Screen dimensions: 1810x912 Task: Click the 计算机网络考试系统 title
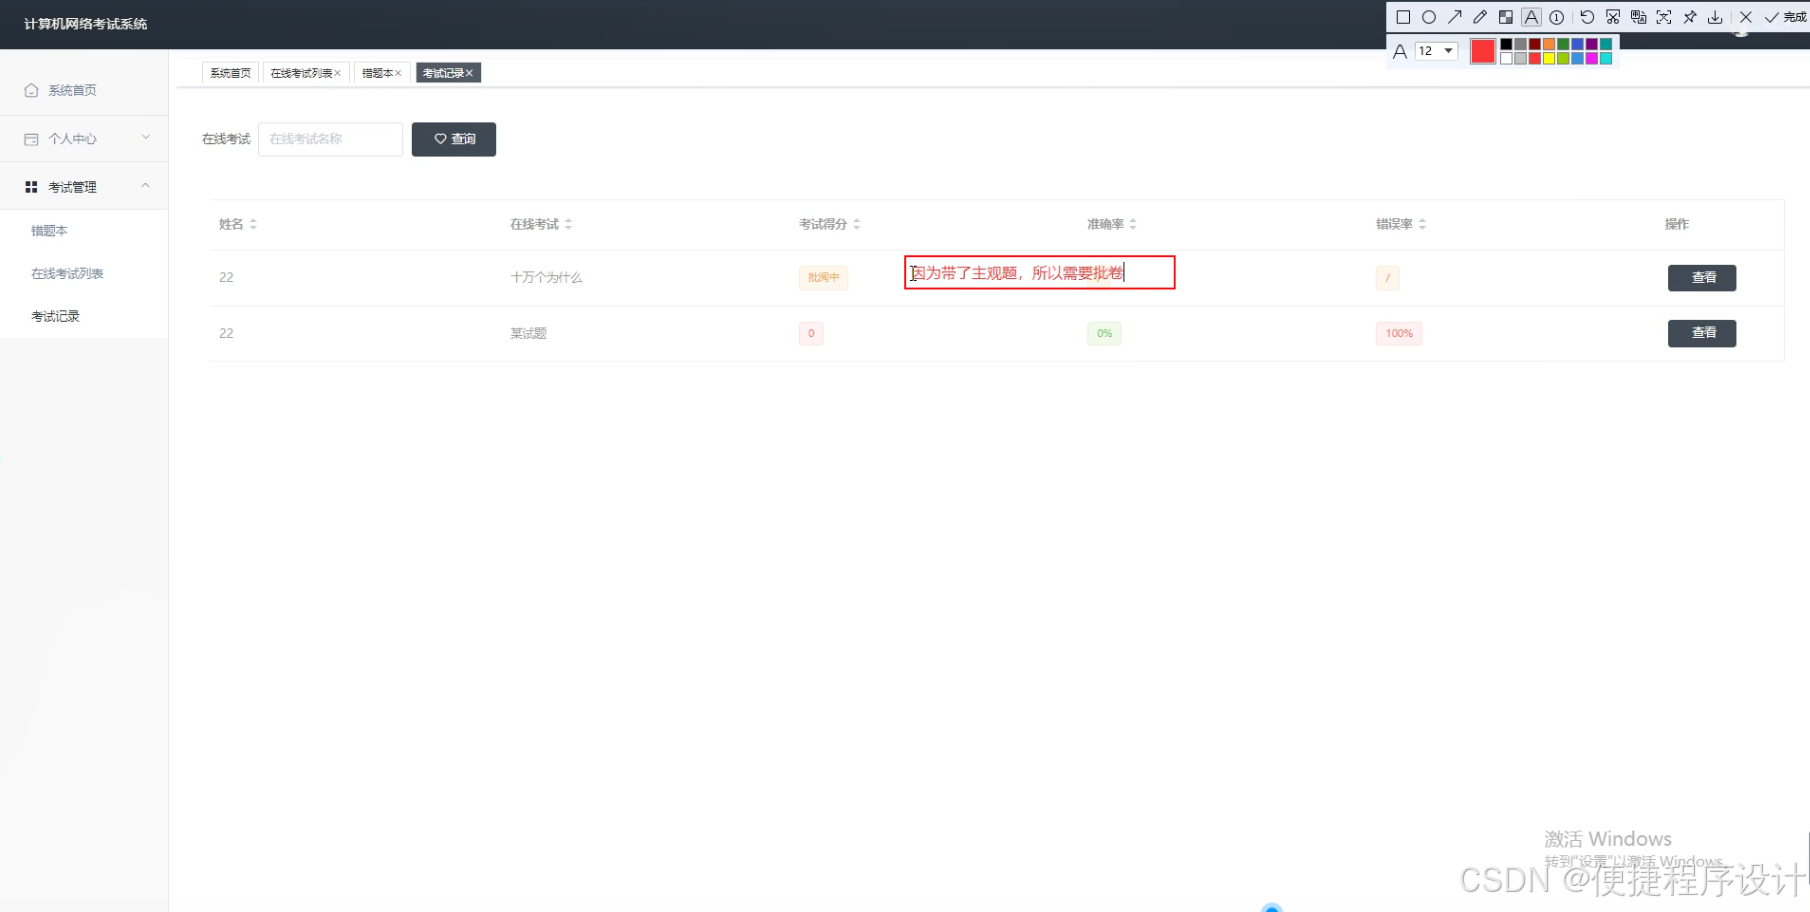click(85, 24)
